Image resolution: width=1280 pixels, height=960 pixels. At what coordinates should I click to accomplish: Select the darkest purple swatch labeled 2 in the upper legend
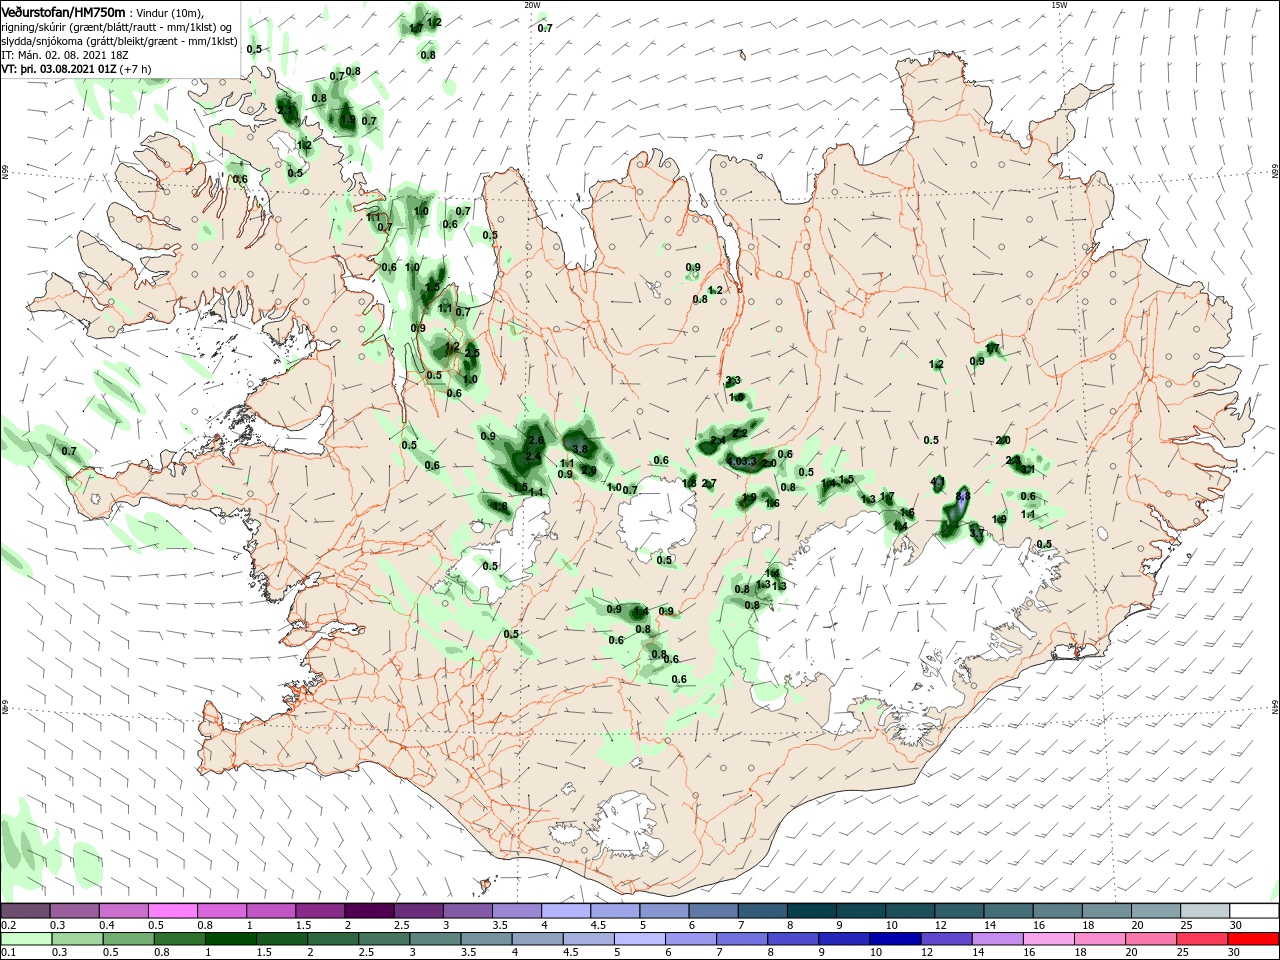tap(369, 911)
